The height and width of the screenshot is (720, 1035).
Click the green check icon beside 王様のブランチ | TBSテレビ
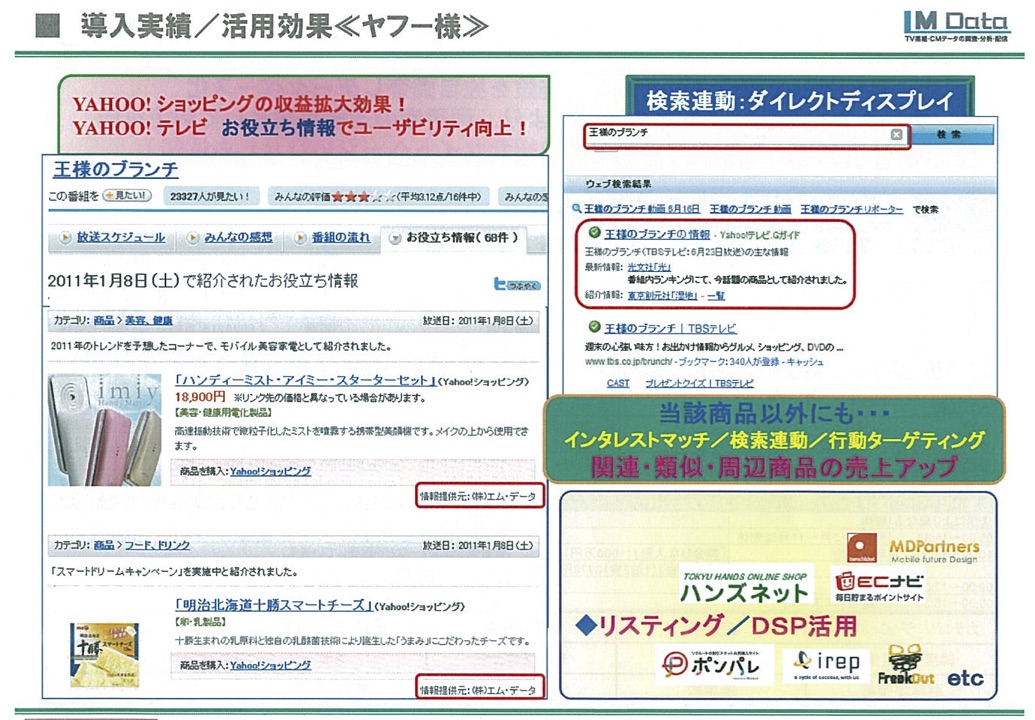click(594, 327)
